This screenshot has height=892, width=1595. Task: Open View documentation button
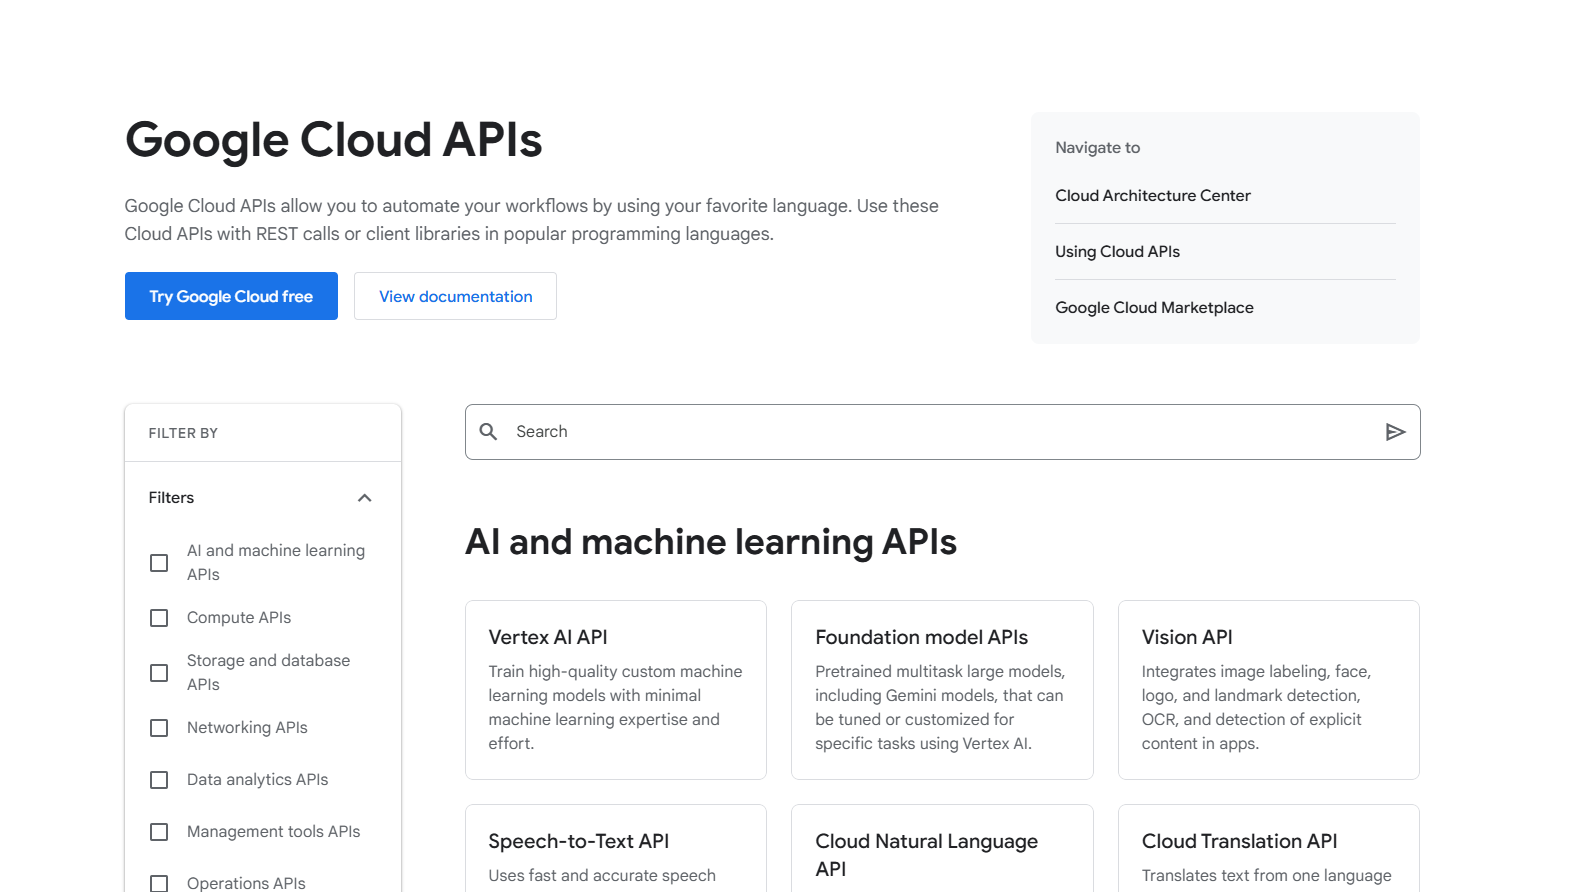coord(455,296)
